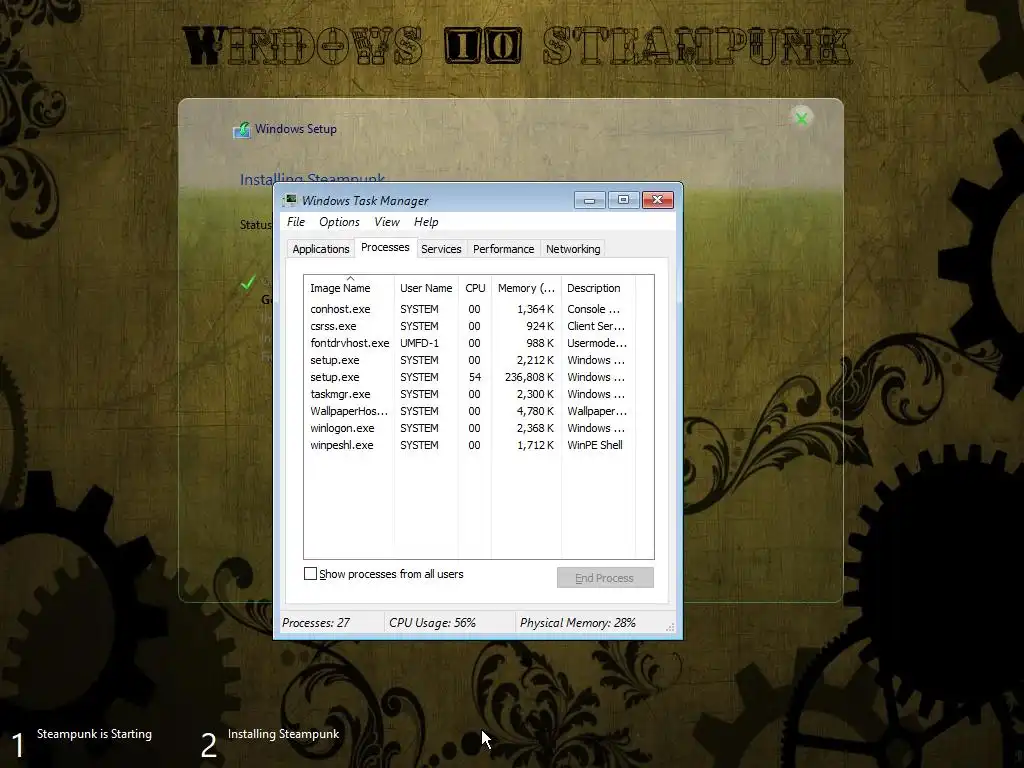Select the taskmgr.exe process
The width and height of the screenshot is (1024, 768).
[470, 394]
